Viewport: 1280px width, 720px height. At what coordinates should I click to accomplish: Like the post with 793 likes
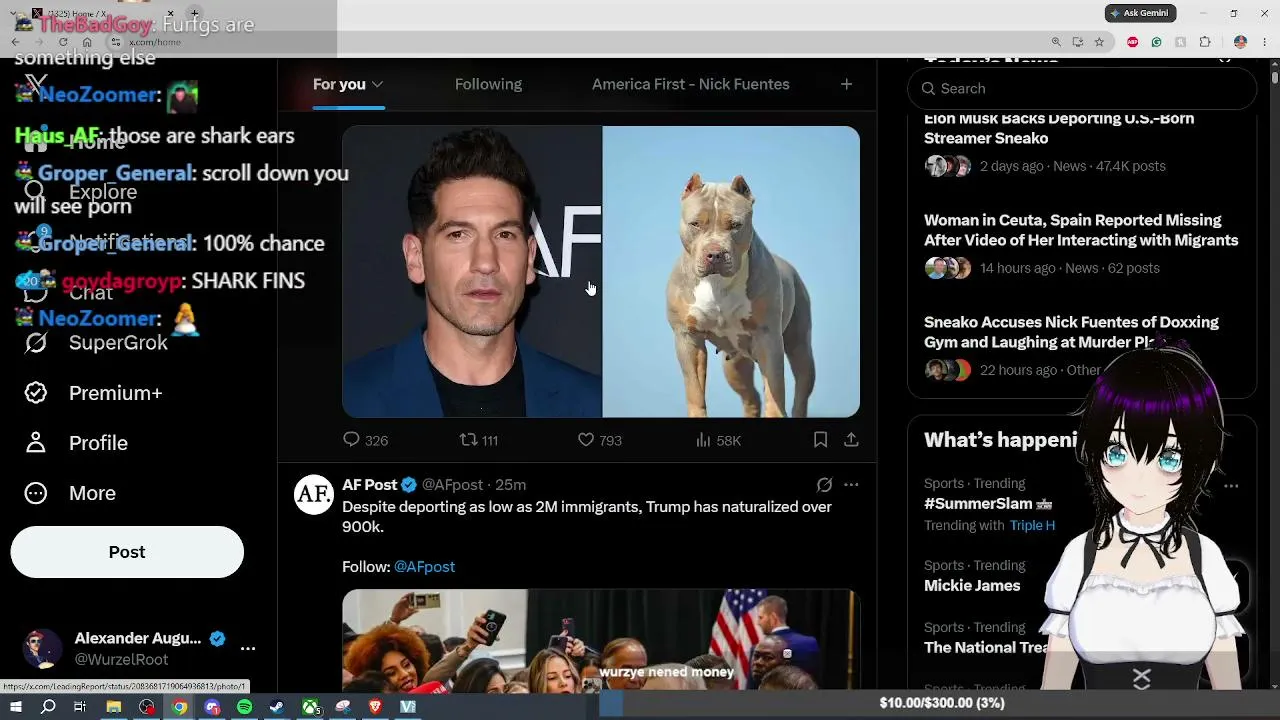[x=600, y=440]
